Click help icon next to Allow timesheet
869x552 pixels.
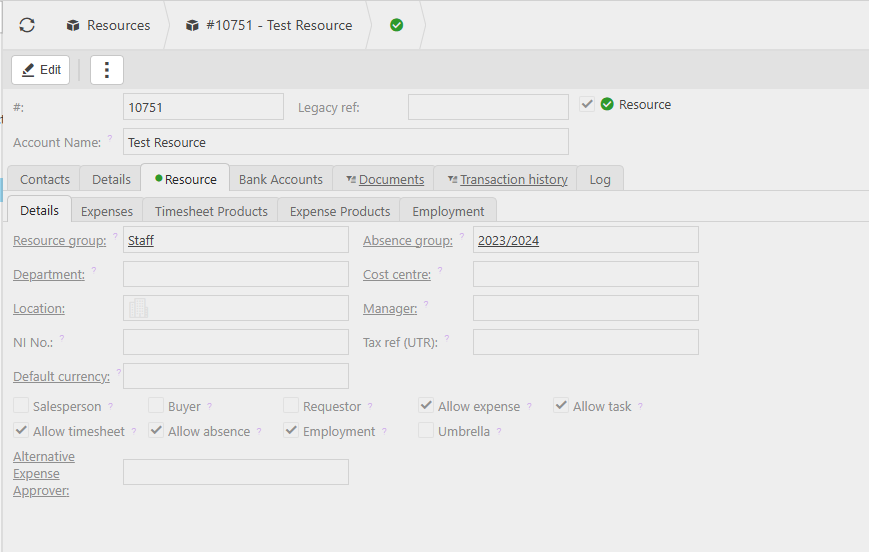134,431
